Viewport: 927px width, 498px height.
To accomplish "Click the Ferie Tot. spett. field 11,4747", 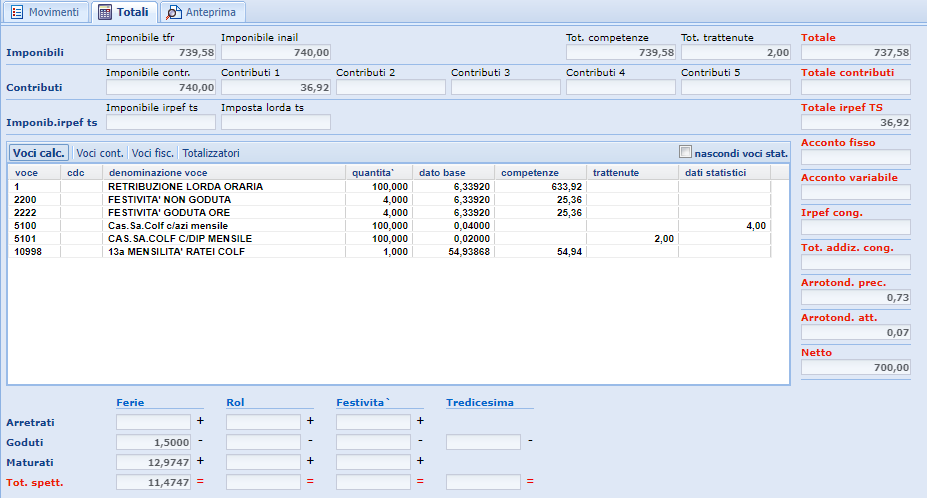I will [x=154, y=482].
